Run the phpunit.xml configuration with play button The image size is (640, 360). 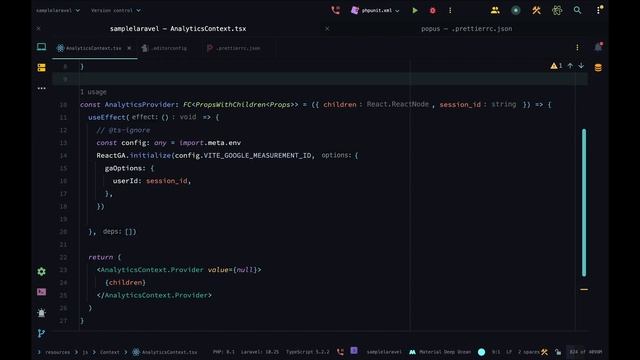415,10
